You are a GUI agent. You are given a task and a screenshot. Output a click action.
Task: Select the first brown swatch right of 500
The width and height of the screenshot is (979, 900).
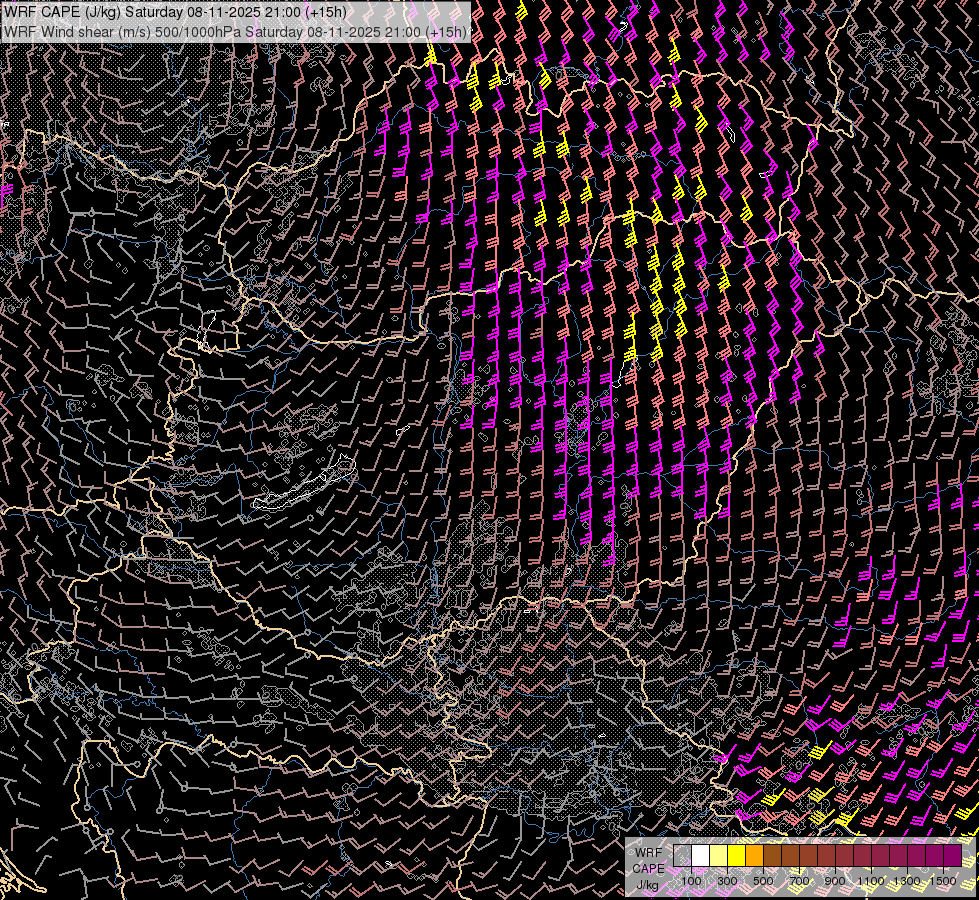pos(772,856)
